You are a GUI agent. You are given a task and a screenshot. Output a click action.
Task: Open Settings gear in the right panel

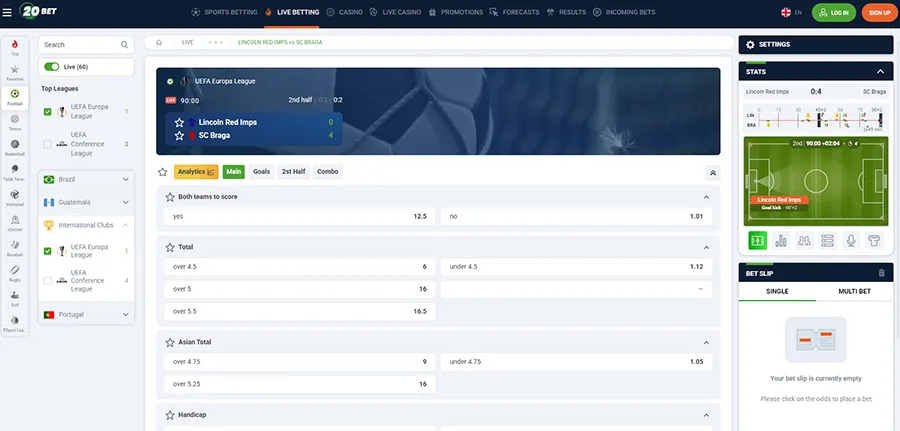[x=750, y=44]
